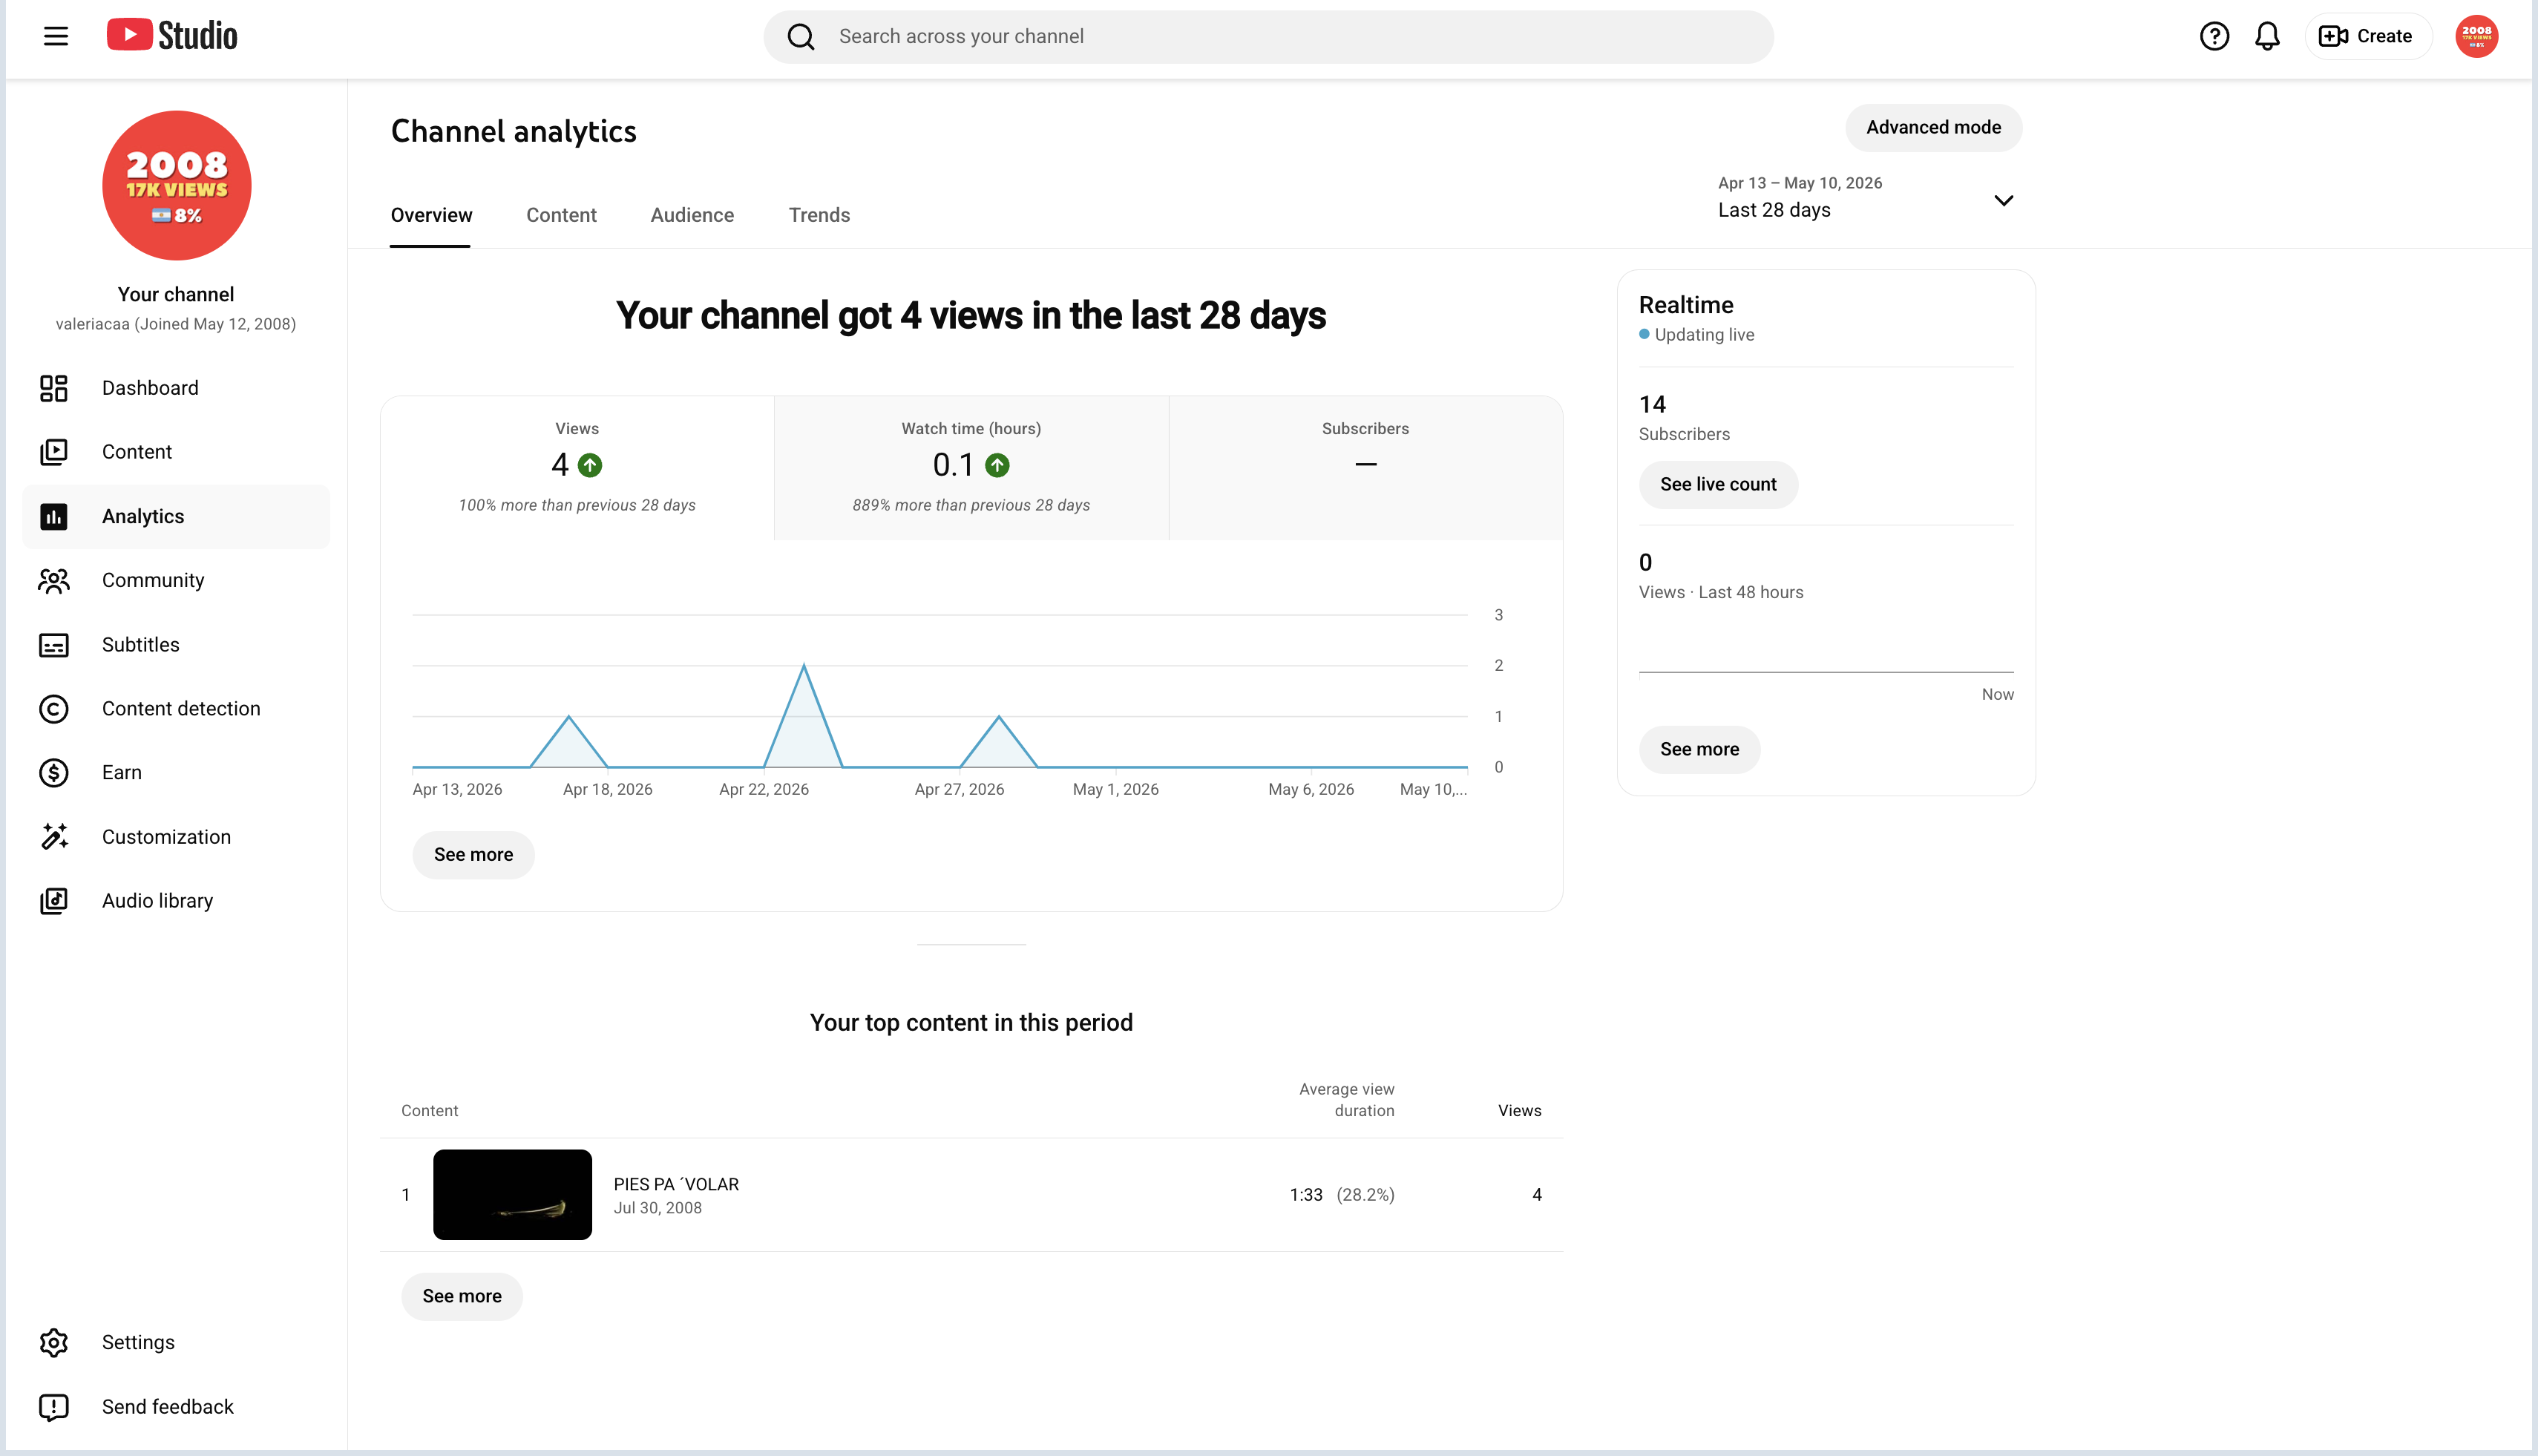Click the '14' realtime subscribers count

(1652, 405)
